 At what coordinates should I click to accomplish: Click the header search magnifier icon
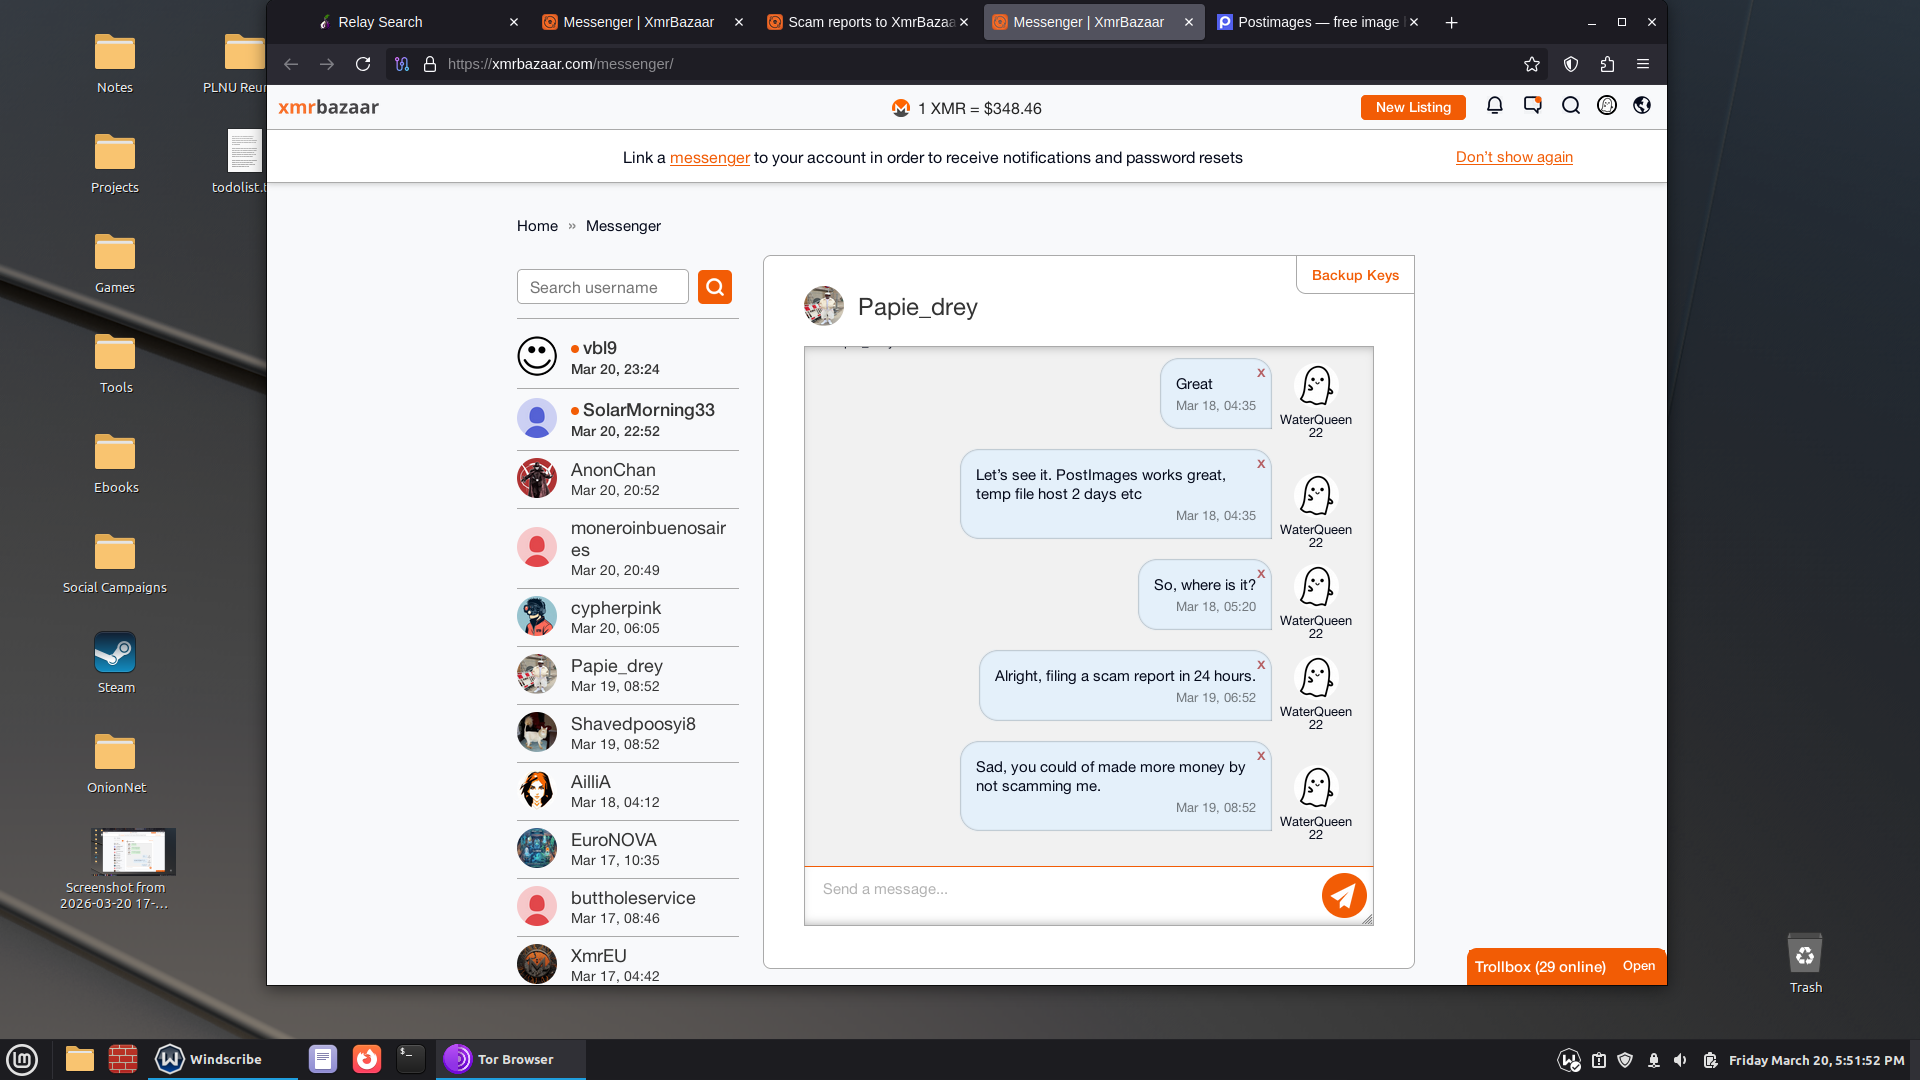pyautogui.click(x=1570, y=106)
